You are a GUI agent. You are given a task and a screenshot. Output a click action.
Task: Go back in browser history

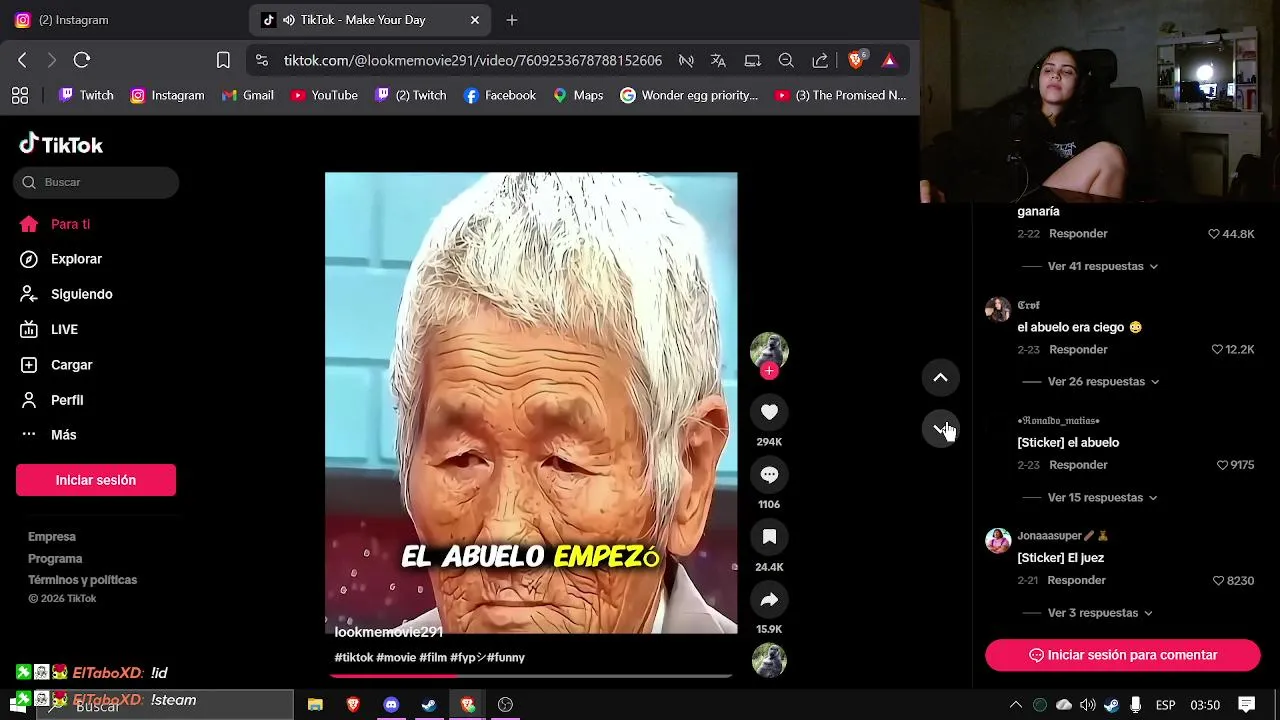[22, 60]
